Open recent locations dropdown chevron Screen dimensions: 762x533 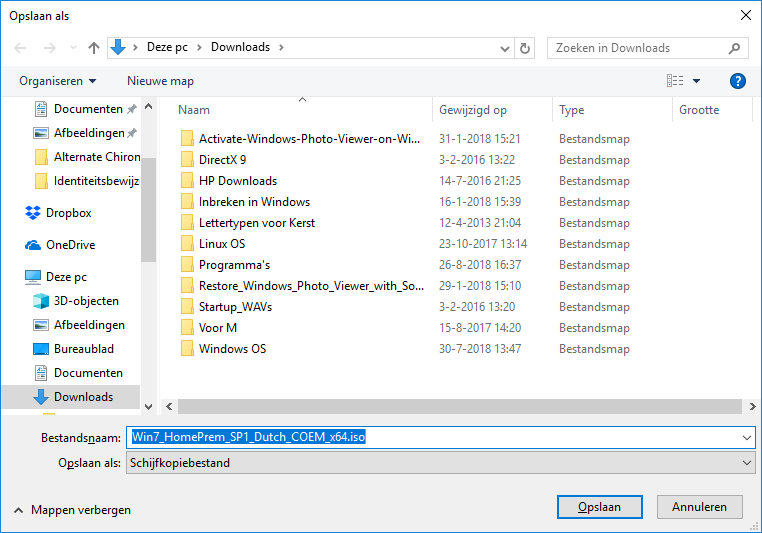coord(73,48)
